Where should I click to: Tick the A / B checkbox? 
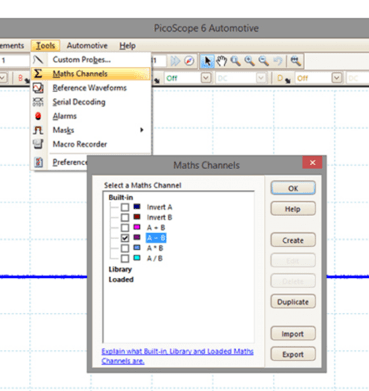click(125, 258)
